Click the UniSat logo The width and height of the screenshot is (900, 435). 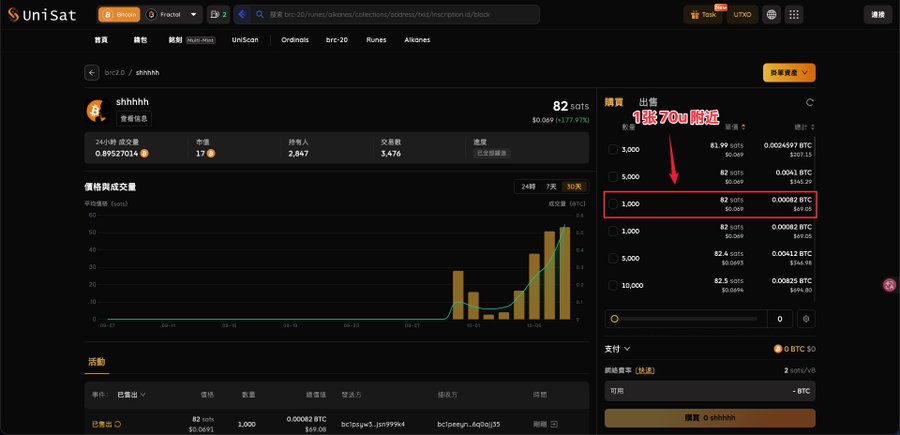tap(42, 15)
